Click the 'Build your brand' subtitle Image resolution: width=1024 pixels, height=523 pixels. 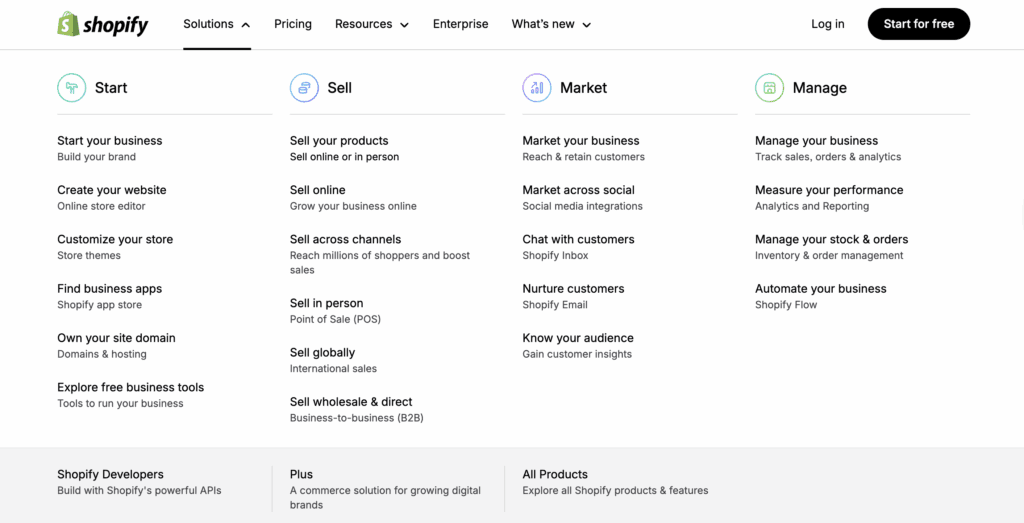click(97, 157)
